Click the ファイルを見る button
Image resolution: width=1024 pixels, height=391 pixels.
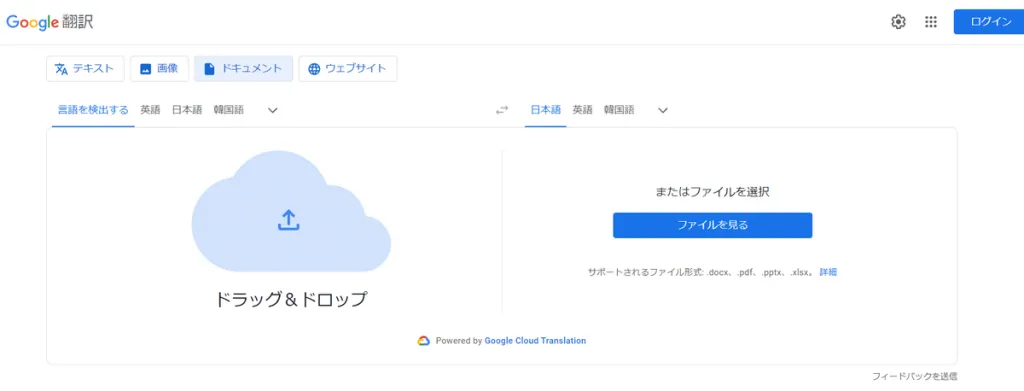coord(712,225)
